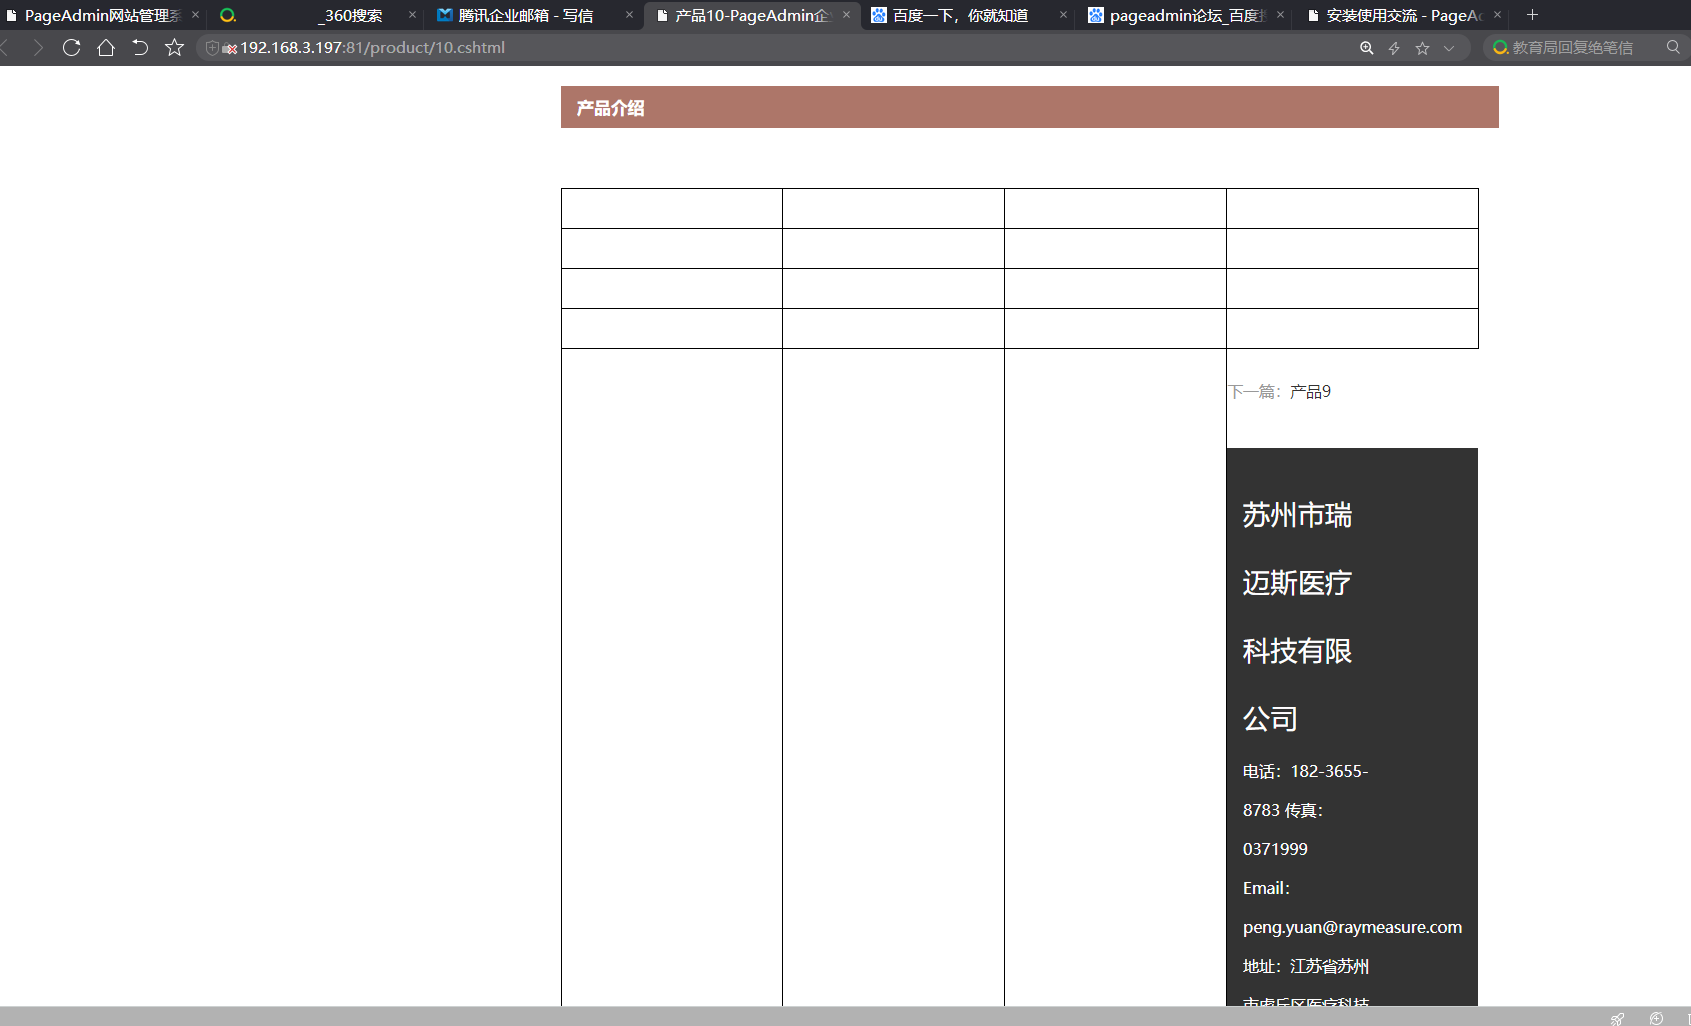Click the Email: label in contact block
Viewport: 1691px width, 1026px height.
[1266, 888]
